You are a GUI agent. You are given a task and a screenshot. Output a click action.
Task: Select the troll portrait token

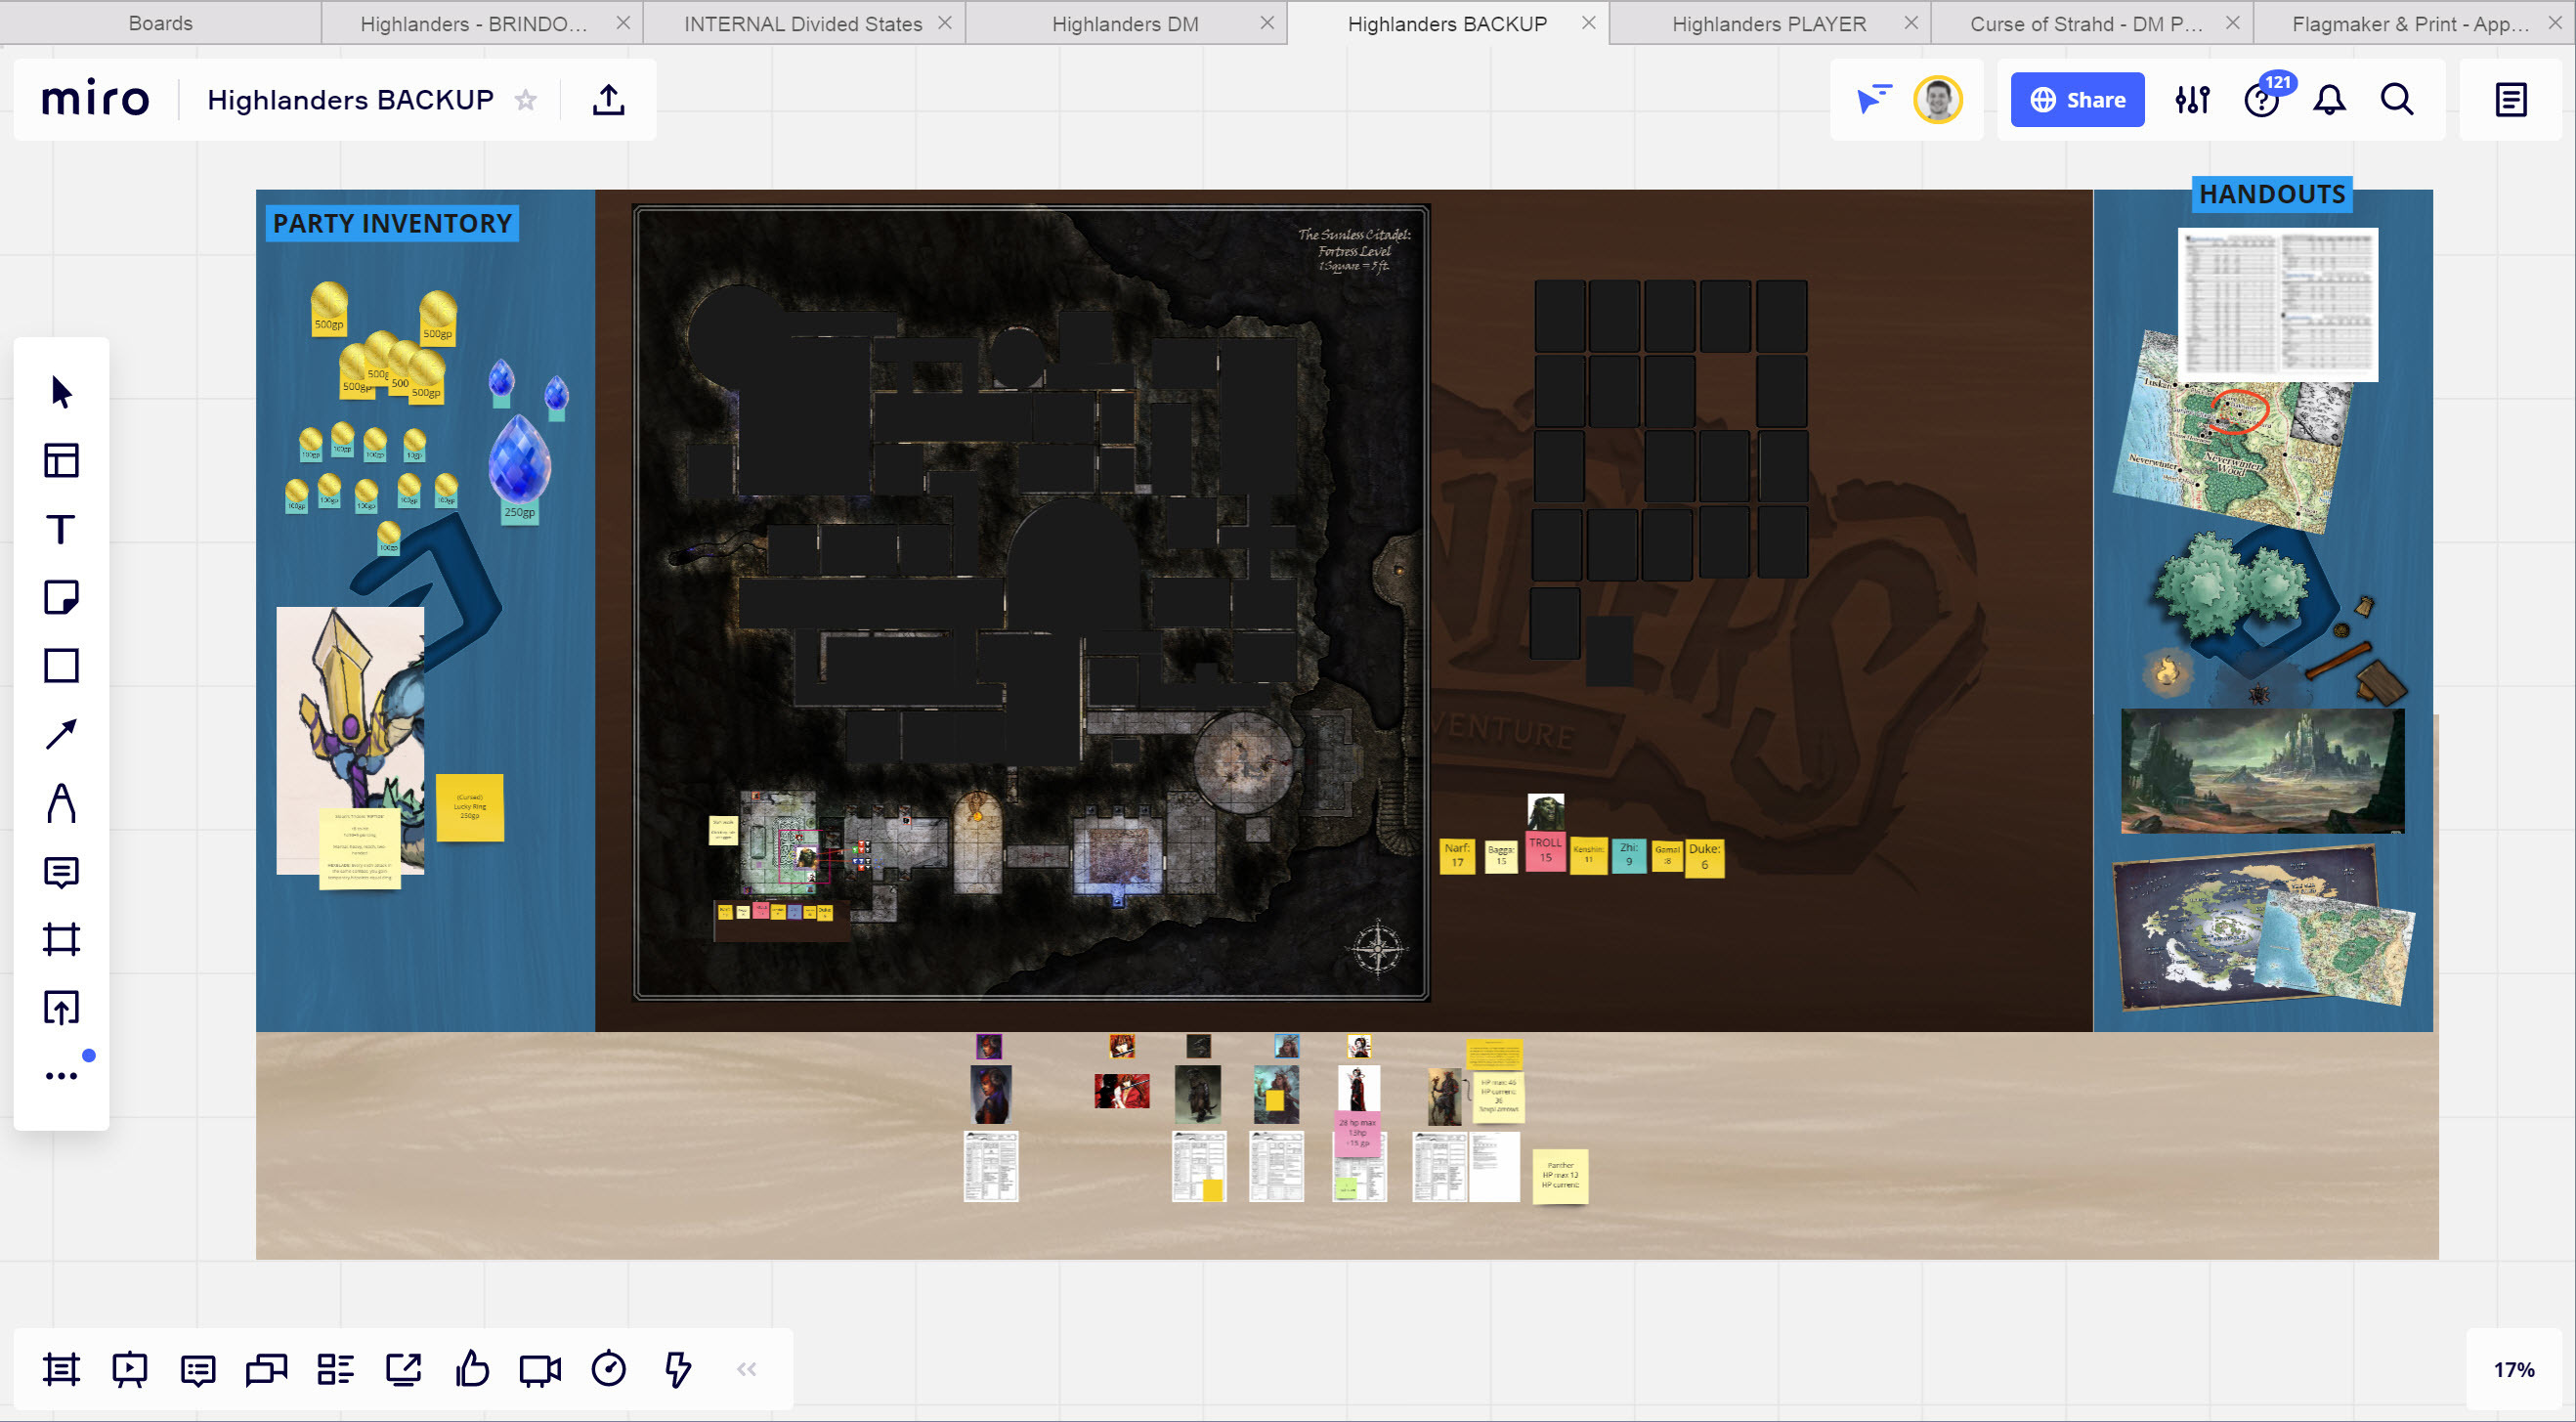(1545, 812)
